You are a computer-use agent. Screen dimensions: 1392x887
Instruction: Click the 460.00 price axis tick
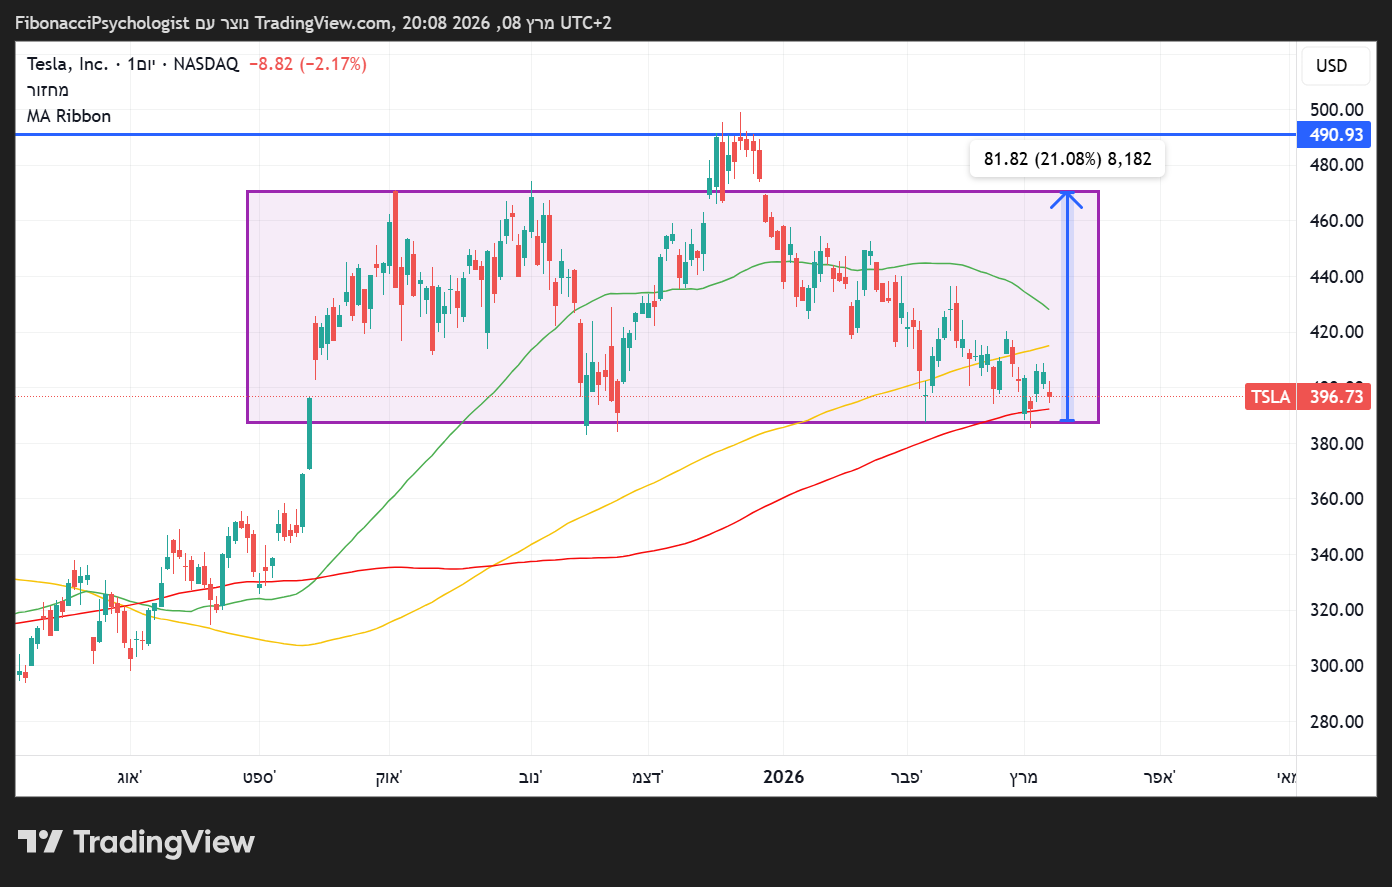tap(1337, 221)
